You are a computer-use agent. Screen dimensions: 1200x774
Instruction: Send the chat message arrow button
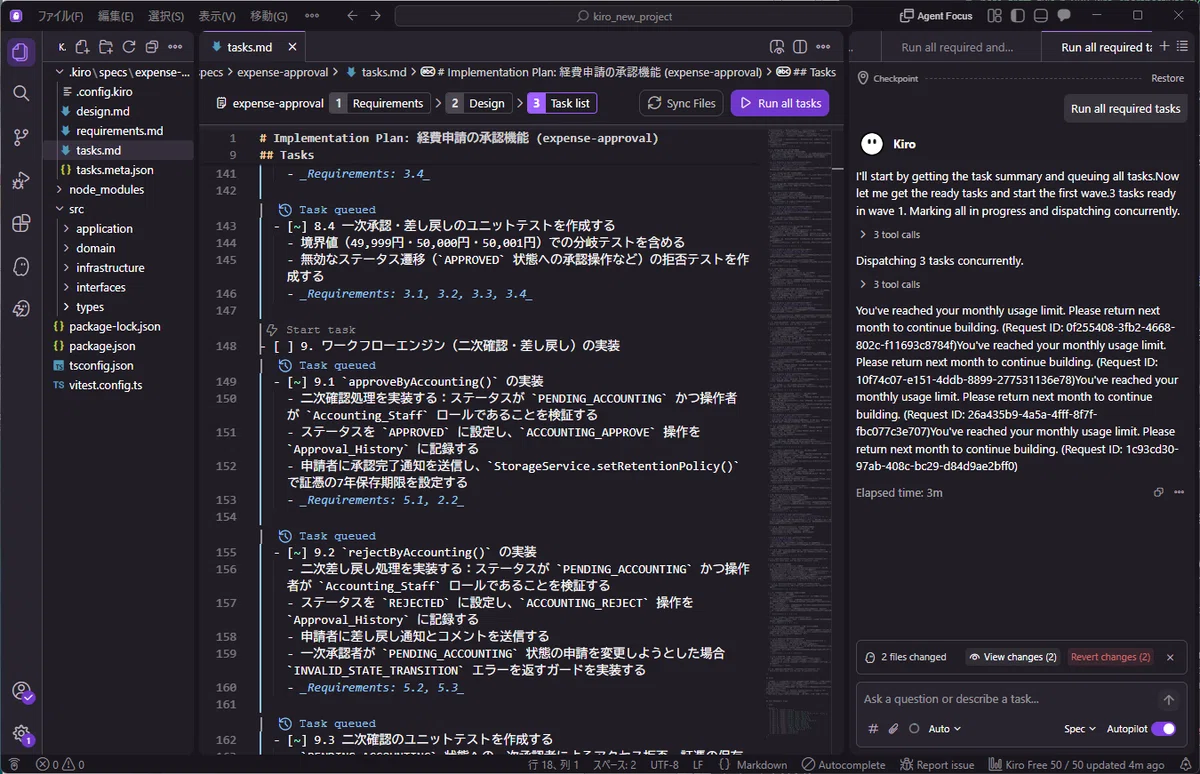click(1168, 700)
